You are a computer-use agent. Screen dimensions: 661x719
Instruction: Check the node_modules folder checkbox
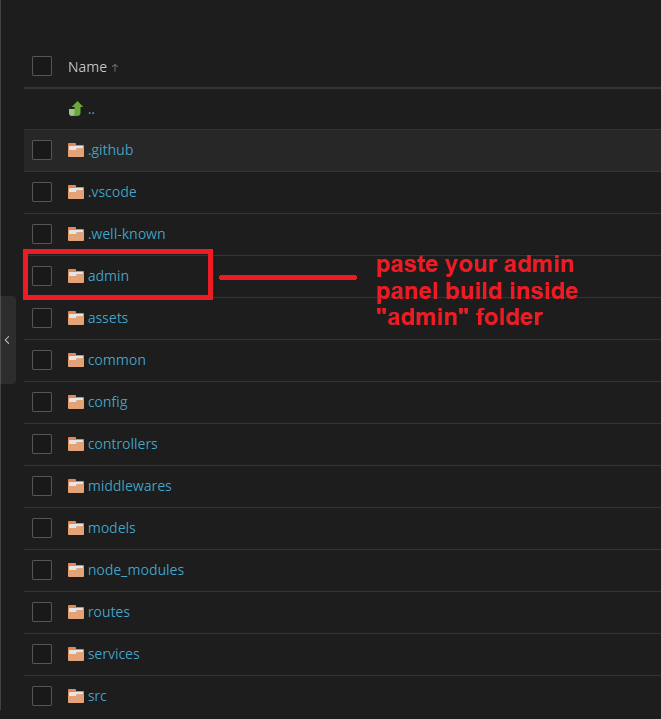coord(42,570)
